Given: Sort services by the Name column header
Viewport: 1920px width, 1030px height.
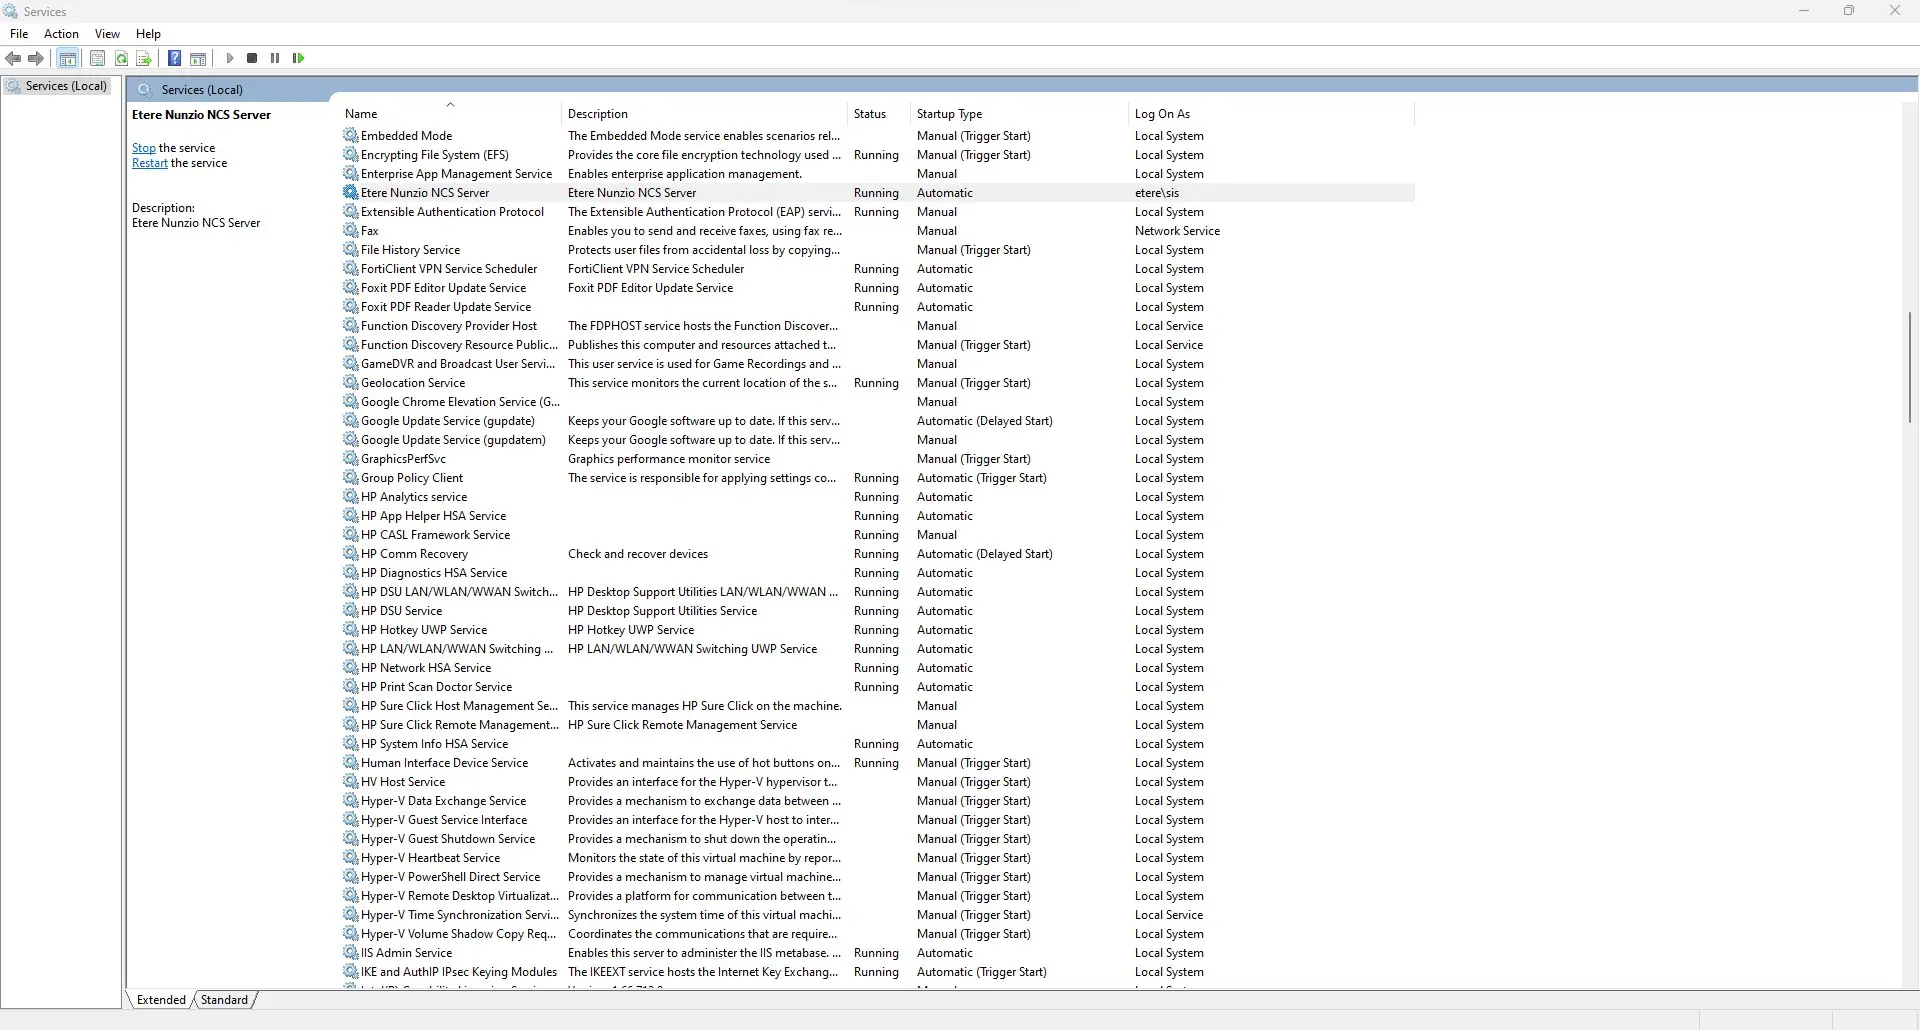Looking at the screenshot, I should pyautogui.click(x=361, y=114).
